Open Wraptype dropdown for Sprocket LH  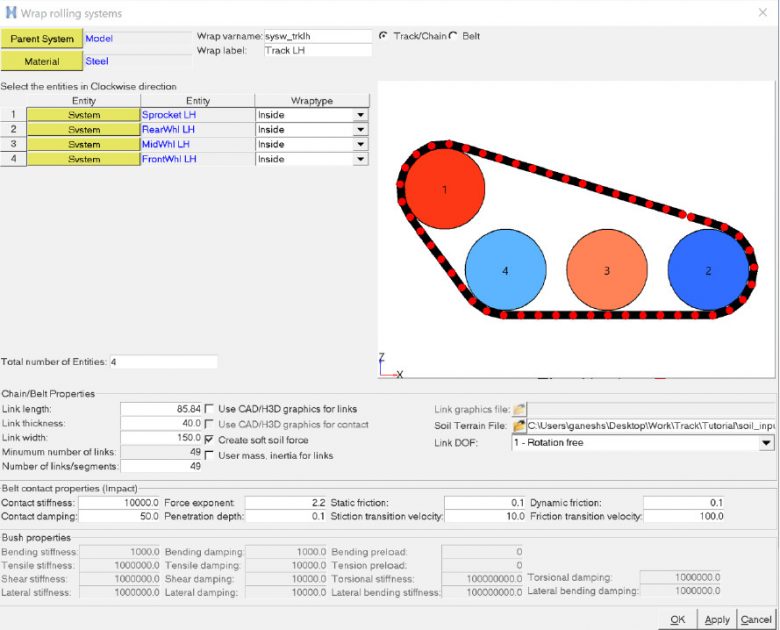(x=360, y=115)
